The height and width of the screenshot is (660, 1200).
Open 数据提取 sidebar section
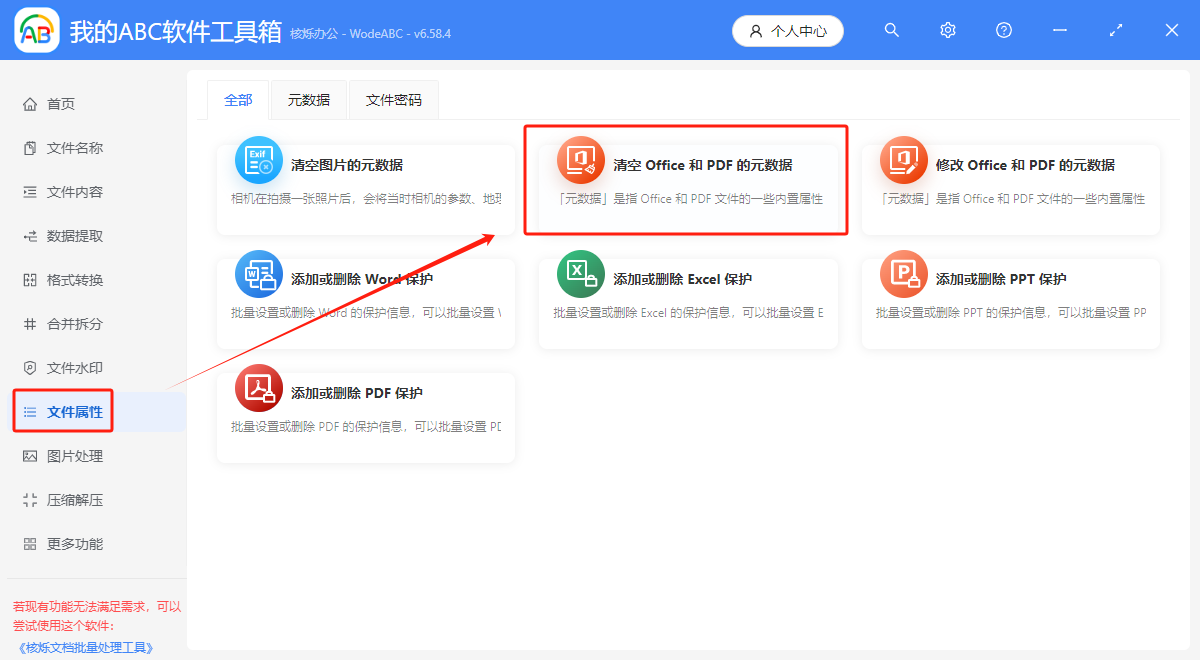[75, 236]
